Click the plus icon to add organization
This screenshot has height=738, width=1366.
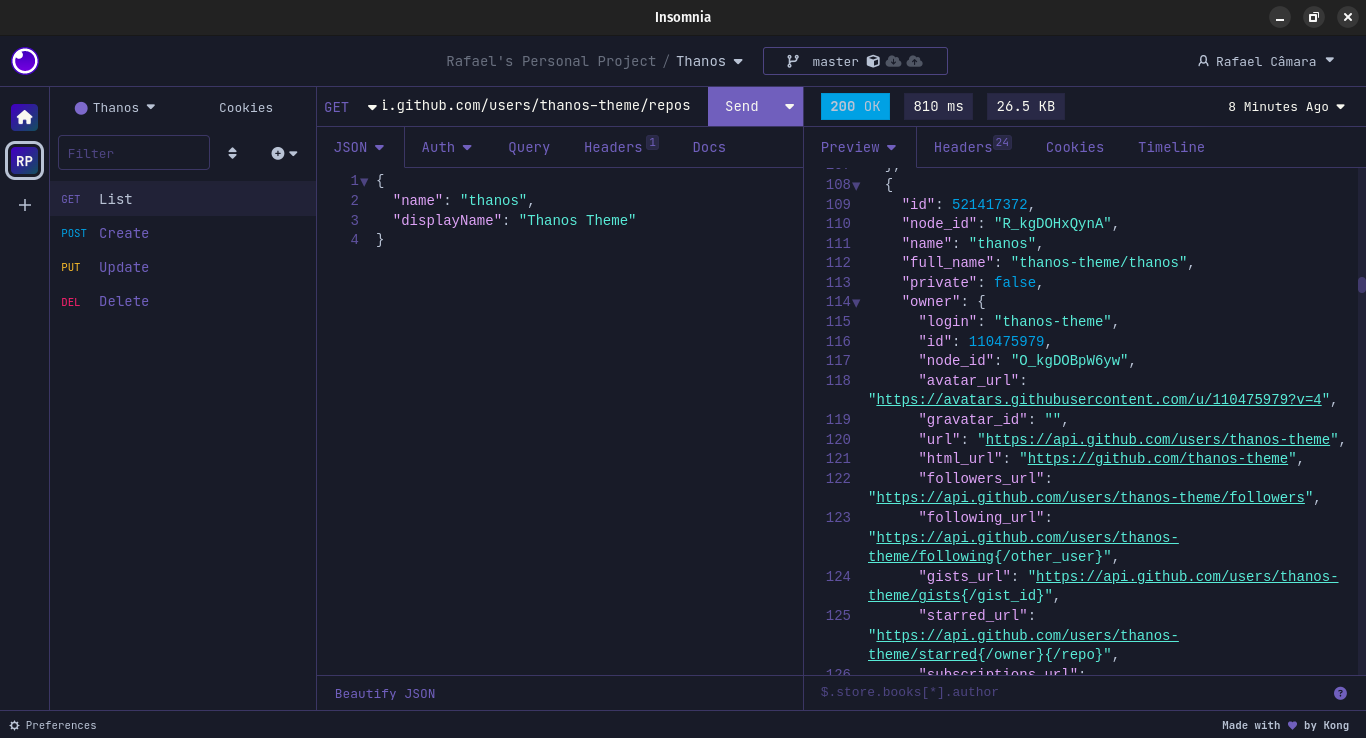pyautogui.click(x=25, y=204)
